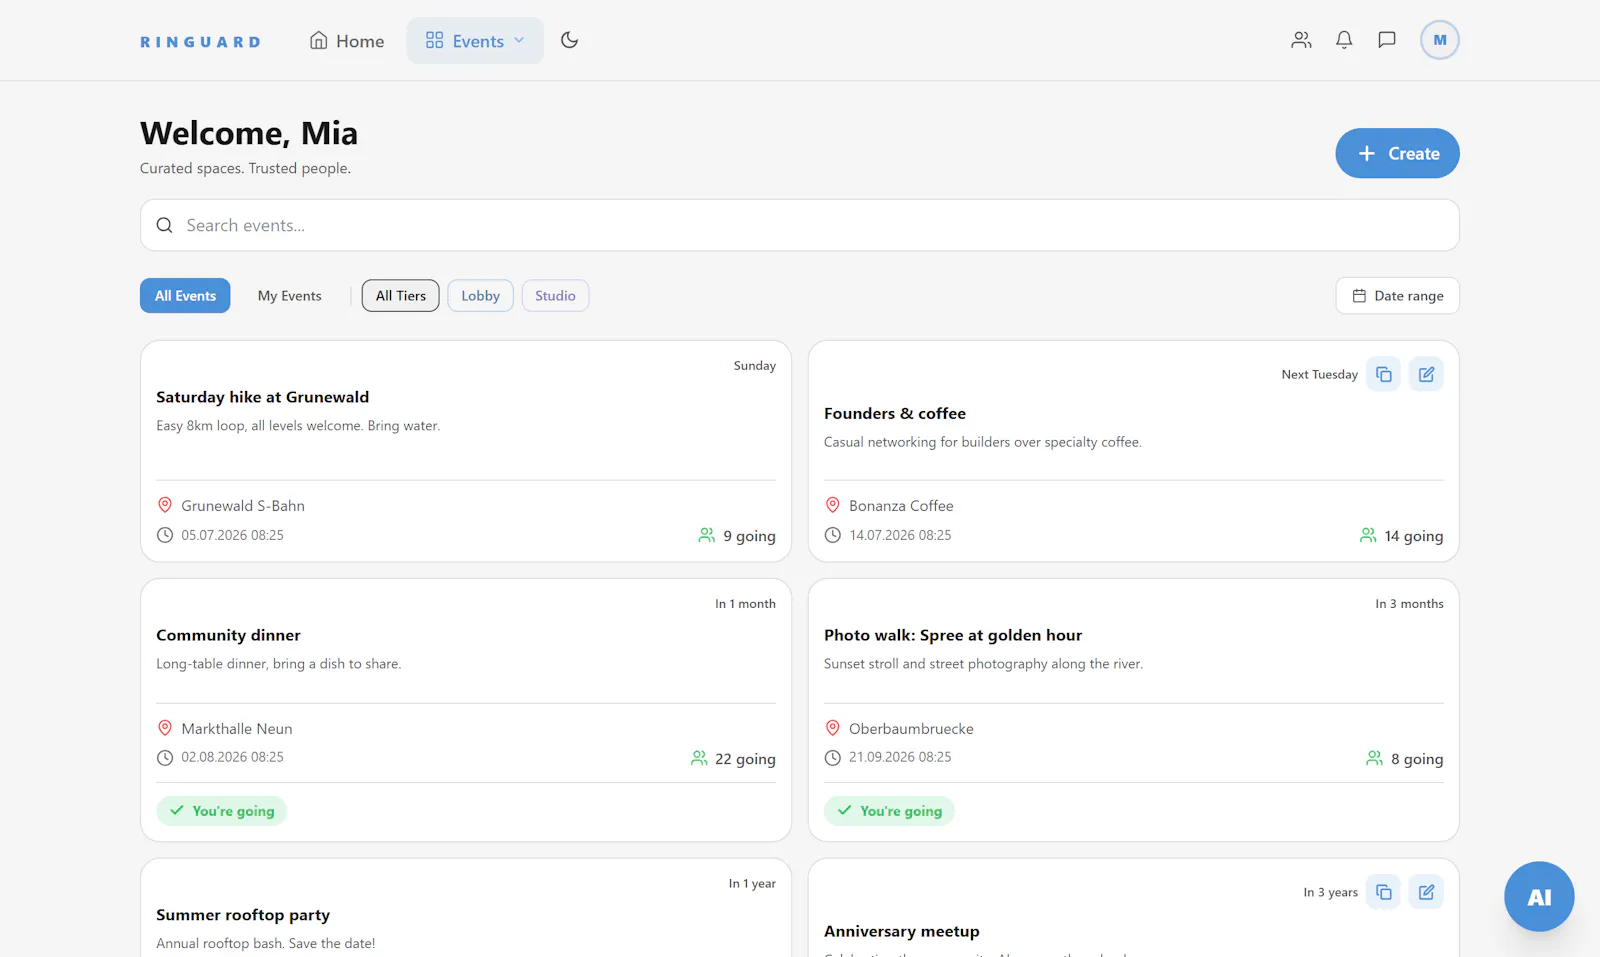
Task: Click the 22 going count
Action: [745, 759]
